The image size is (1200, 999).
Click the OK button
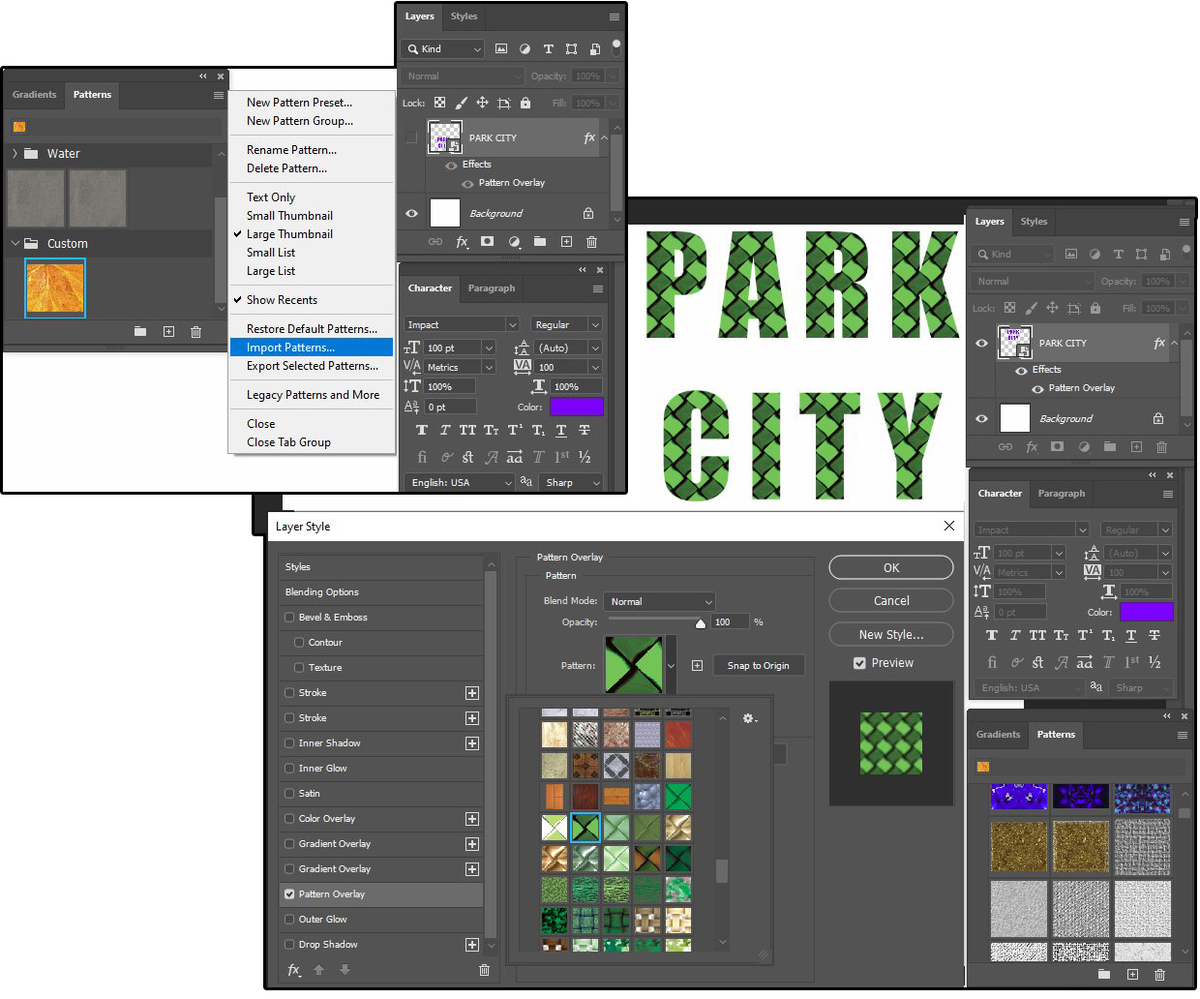[890, 568]
